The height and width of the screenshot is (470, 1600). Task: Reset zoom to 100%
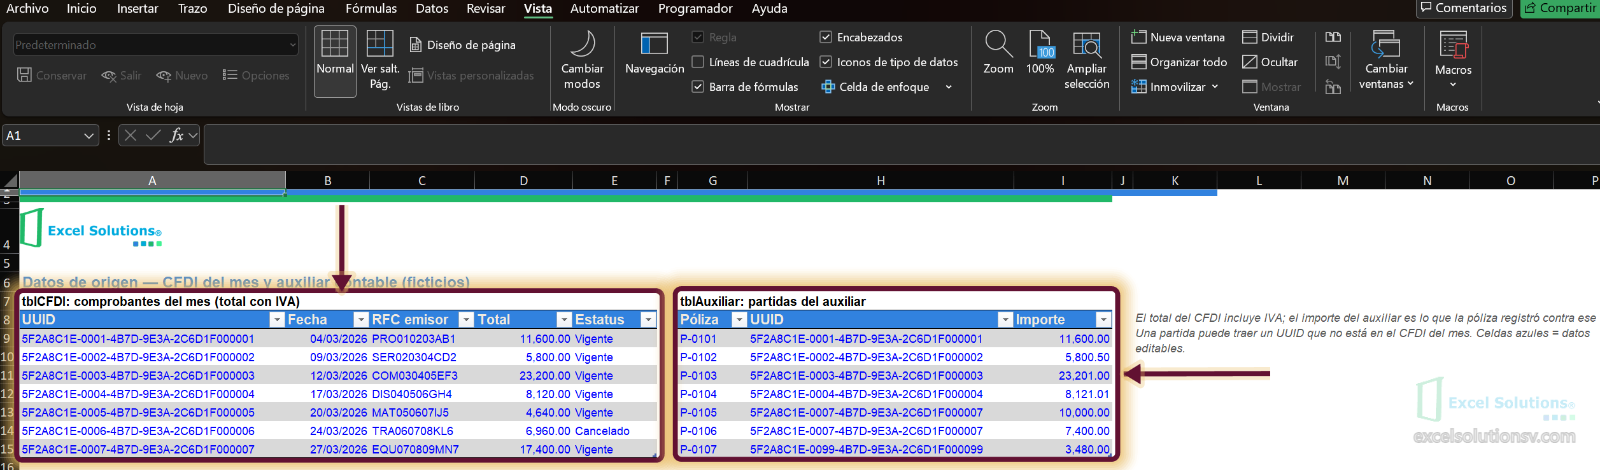(1040, 53)
